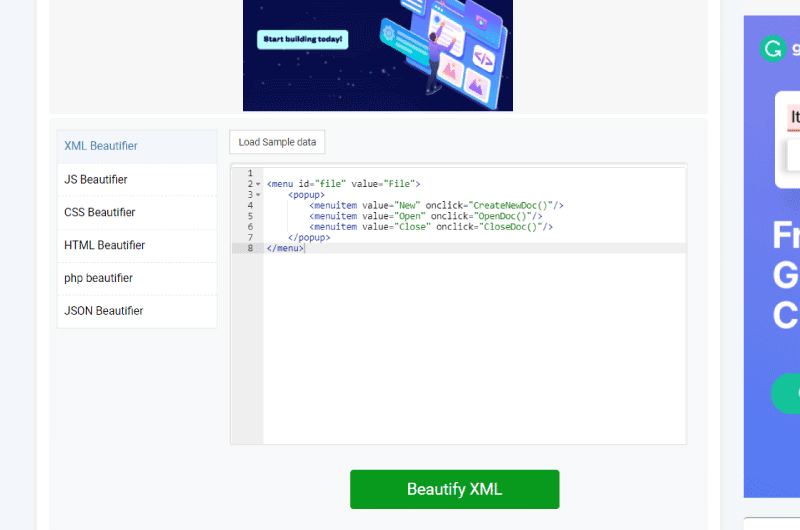Collapse the popup element fold arrow on line 3
This screenshot has height=530, width=800.
[x=258, y=195]
